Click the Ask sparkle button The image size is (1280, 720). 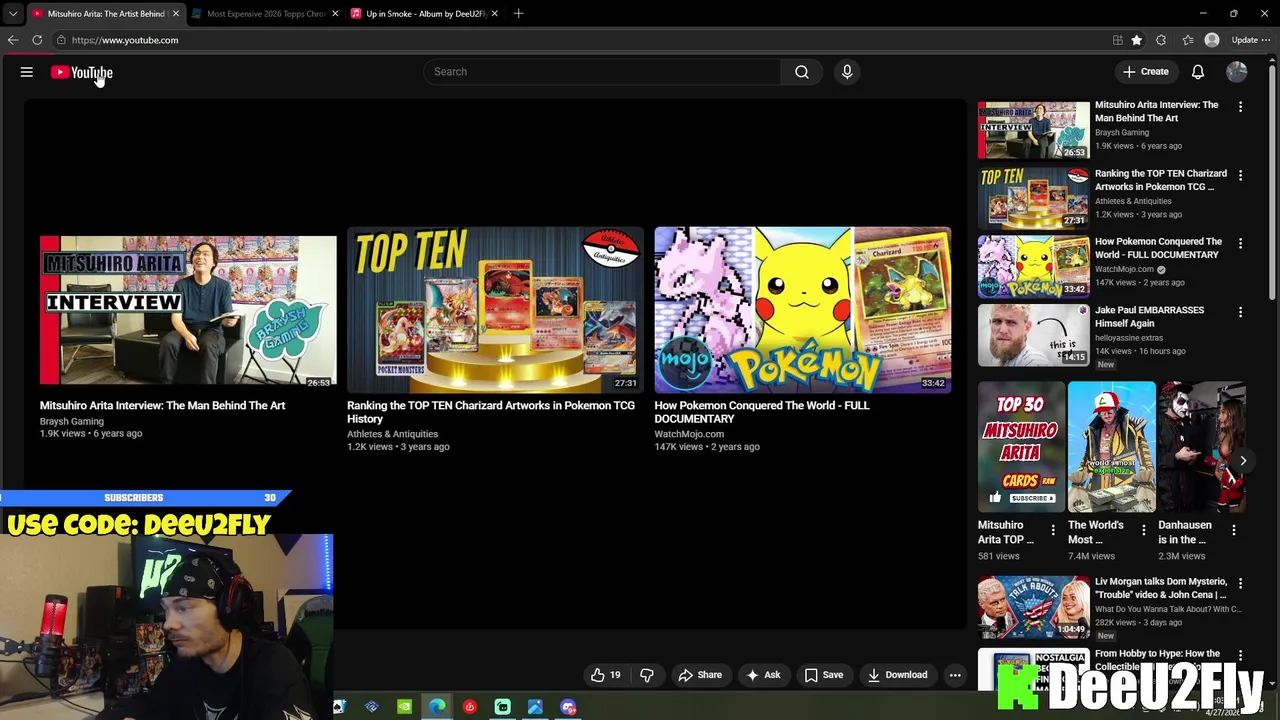click(x=763, y=675)
